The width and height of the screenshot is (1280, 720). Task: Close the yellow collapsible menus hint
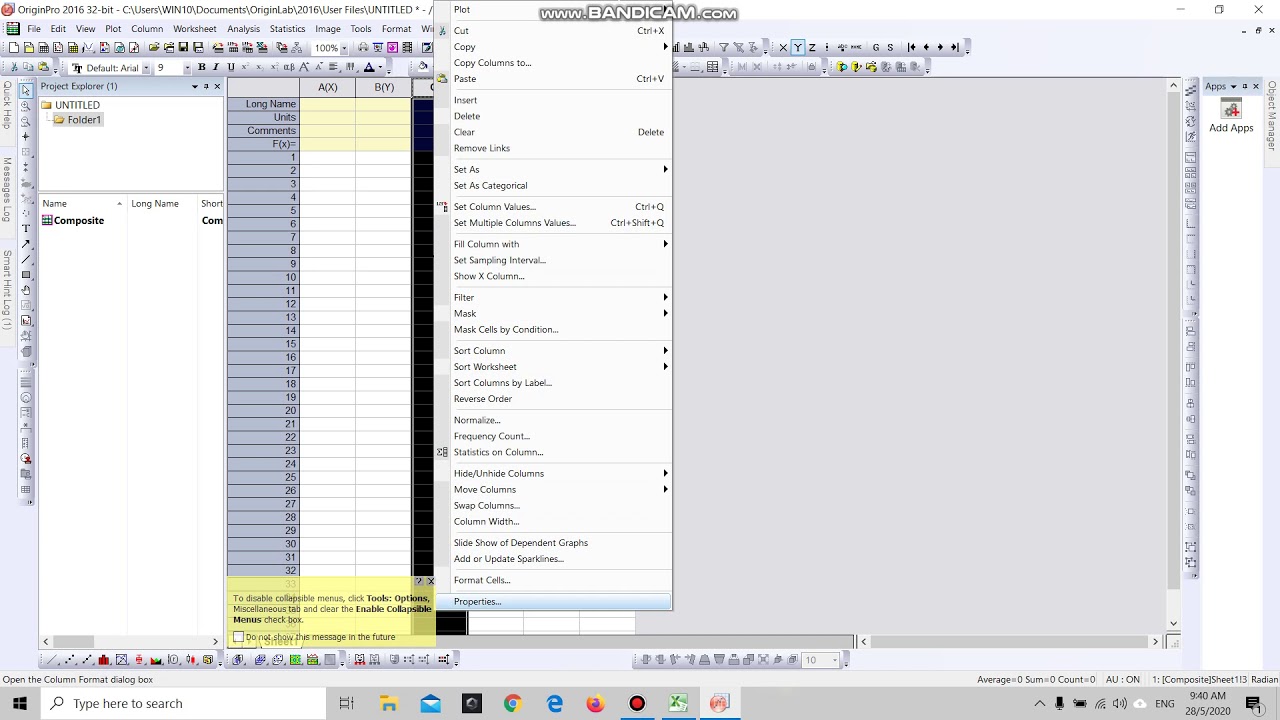click(x=430, y=581)
